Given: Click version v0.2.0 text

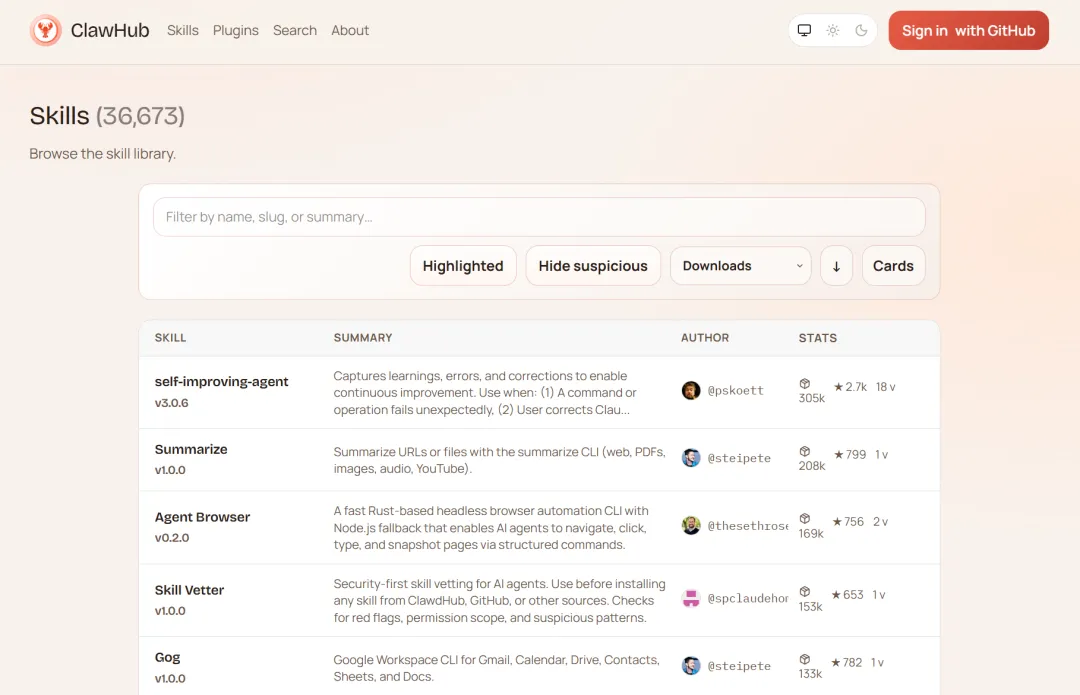Looking at the screenshot, I should click(x=172, y=538).
